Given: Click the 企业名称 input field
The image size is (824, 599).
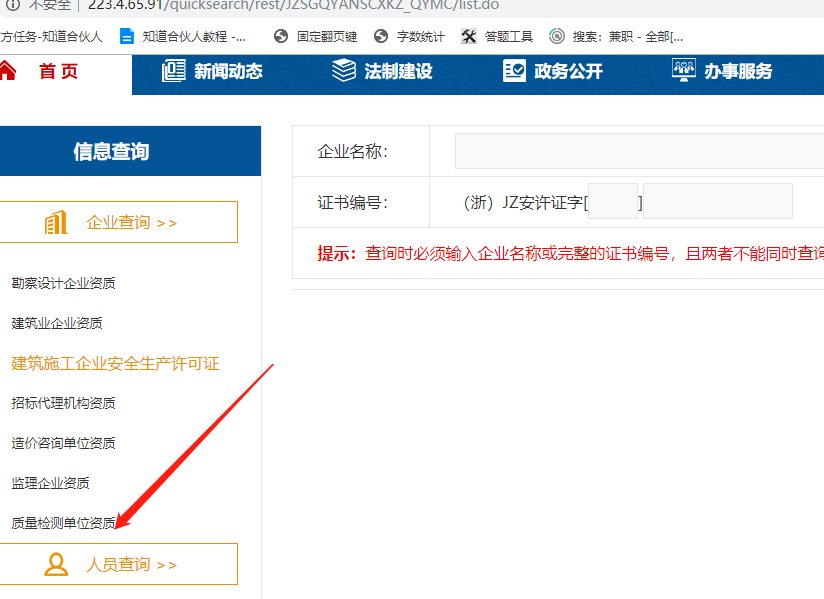Looking at the screenshot, I should click(x=640, y=150).
